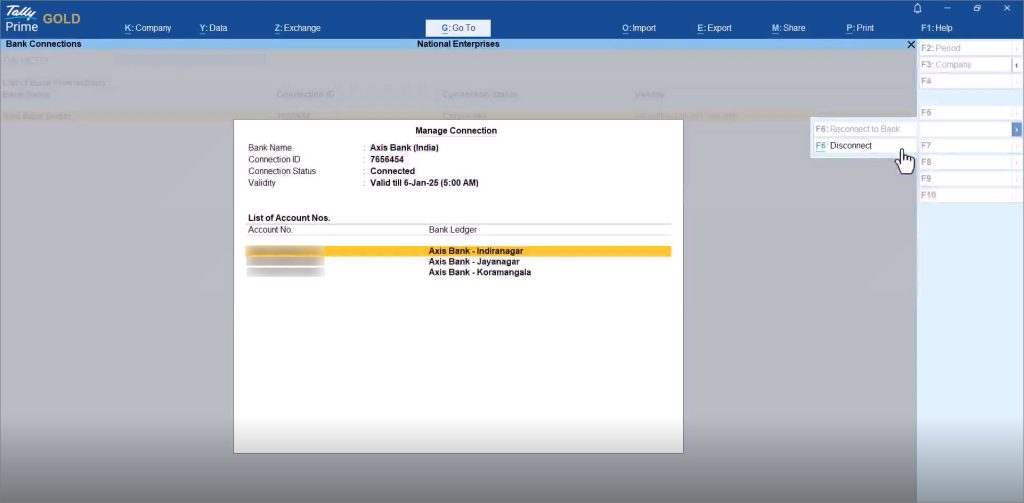Choose F6: Reconnect to Bank option

(862, 129)
